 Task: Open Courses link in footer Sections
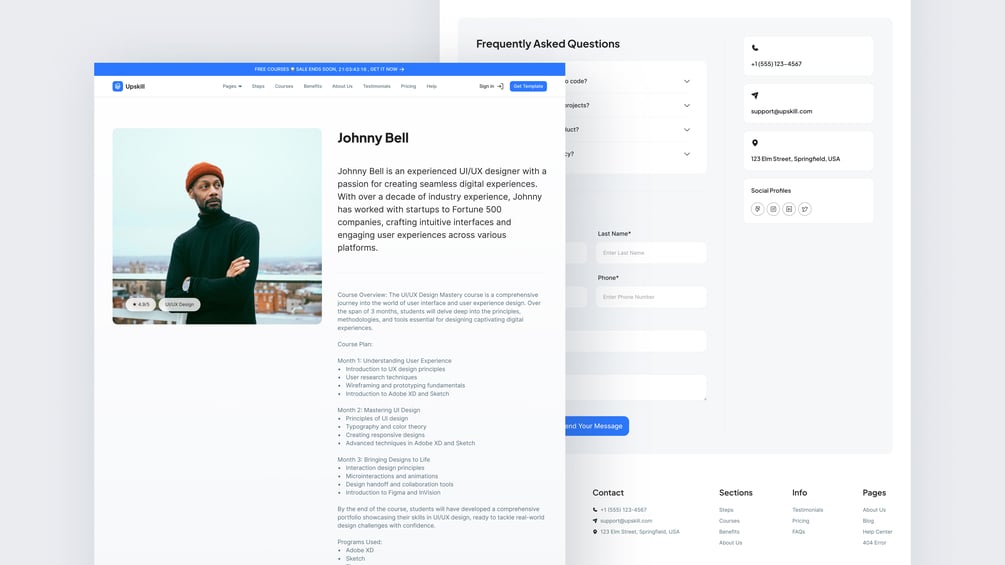click(x=729, y=521)
